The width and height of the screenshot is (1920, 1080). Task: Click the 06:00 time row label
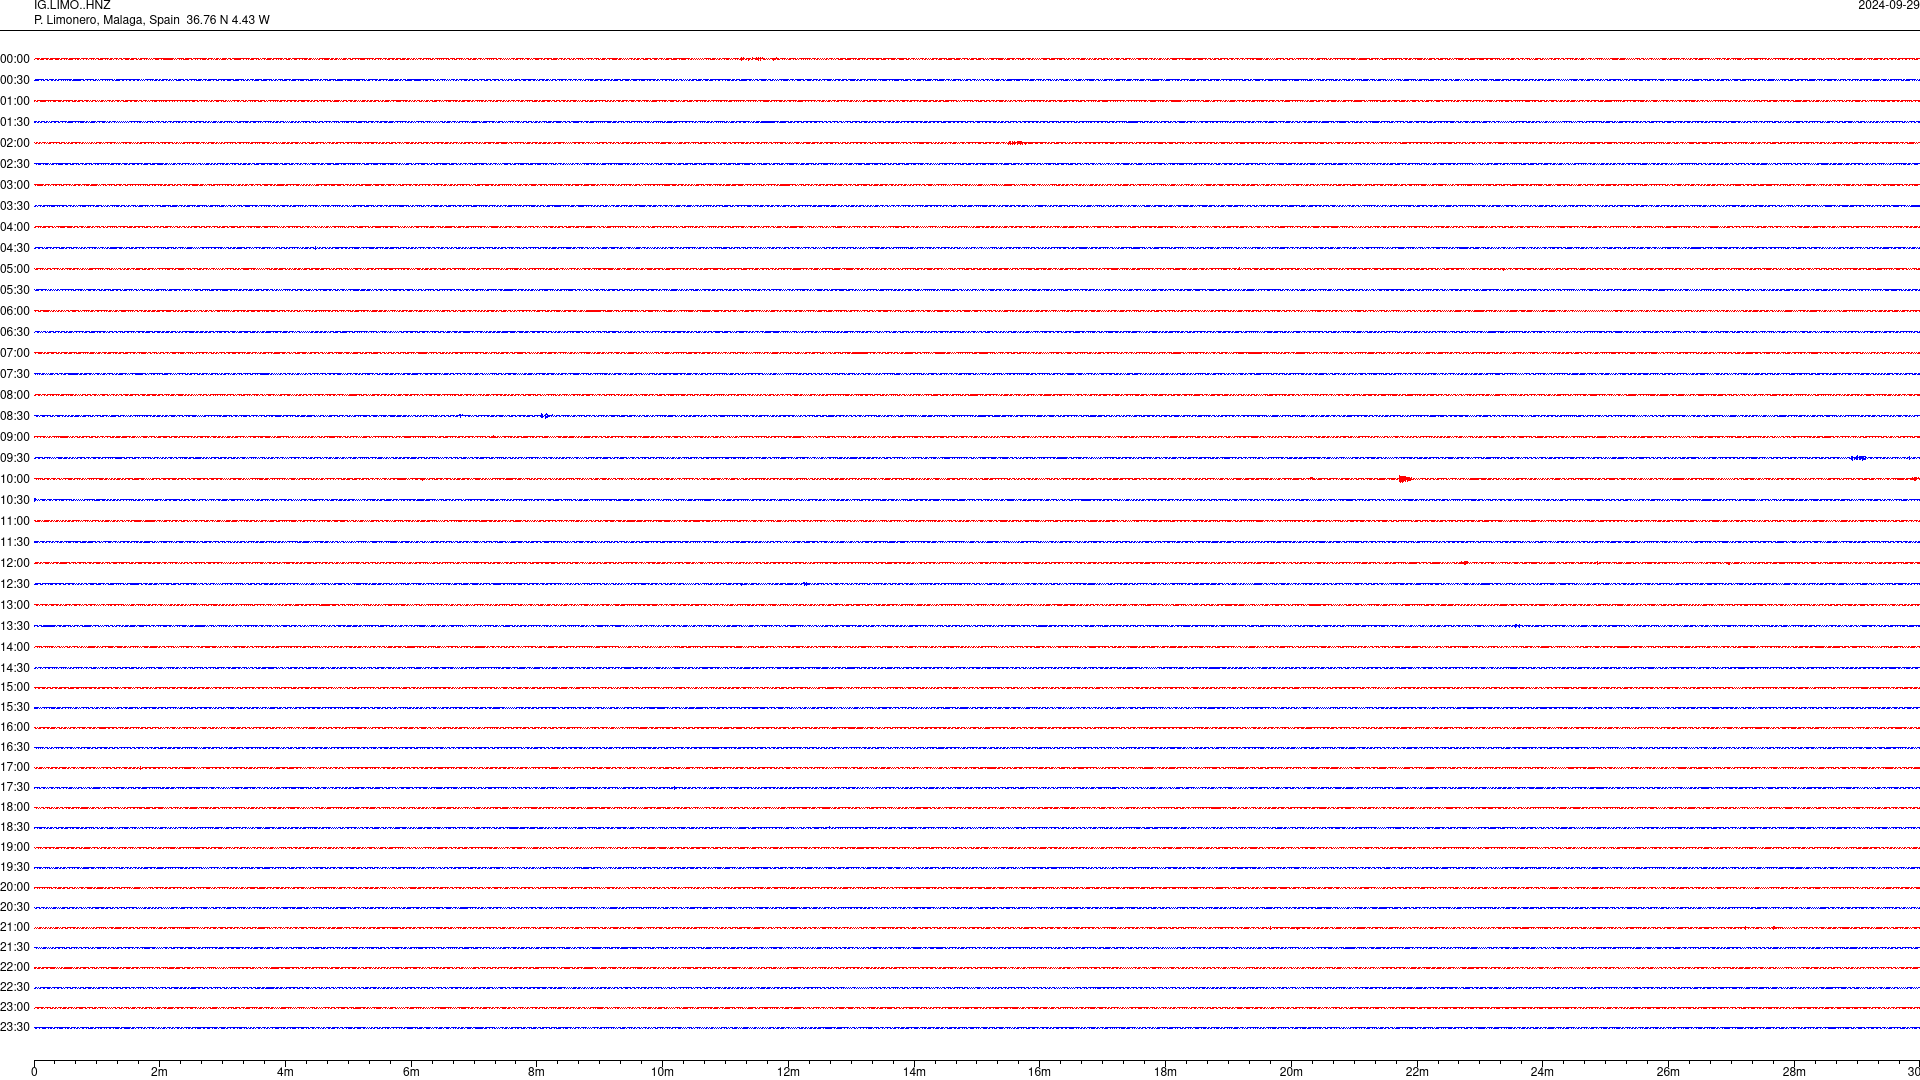(15, 311)
